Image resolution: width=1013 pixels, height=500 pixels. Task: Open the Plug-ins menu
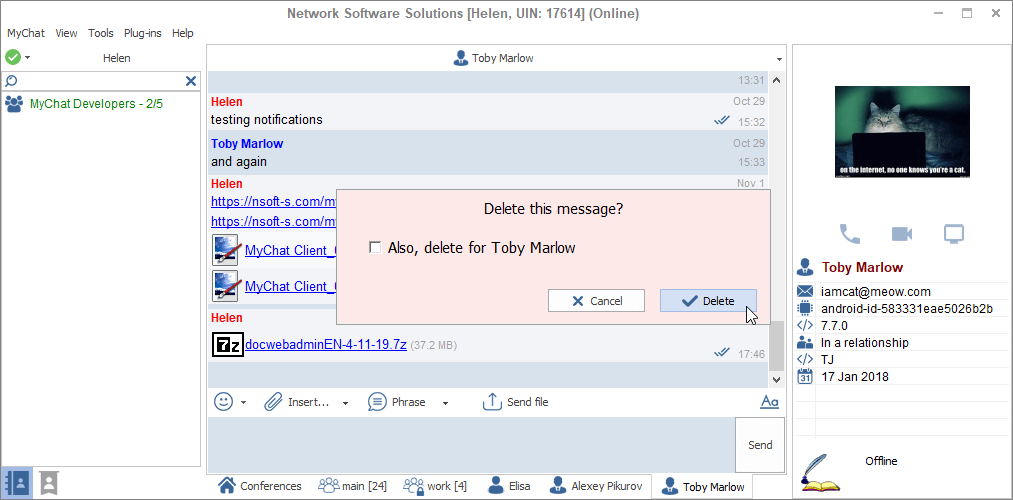point(142,33)
